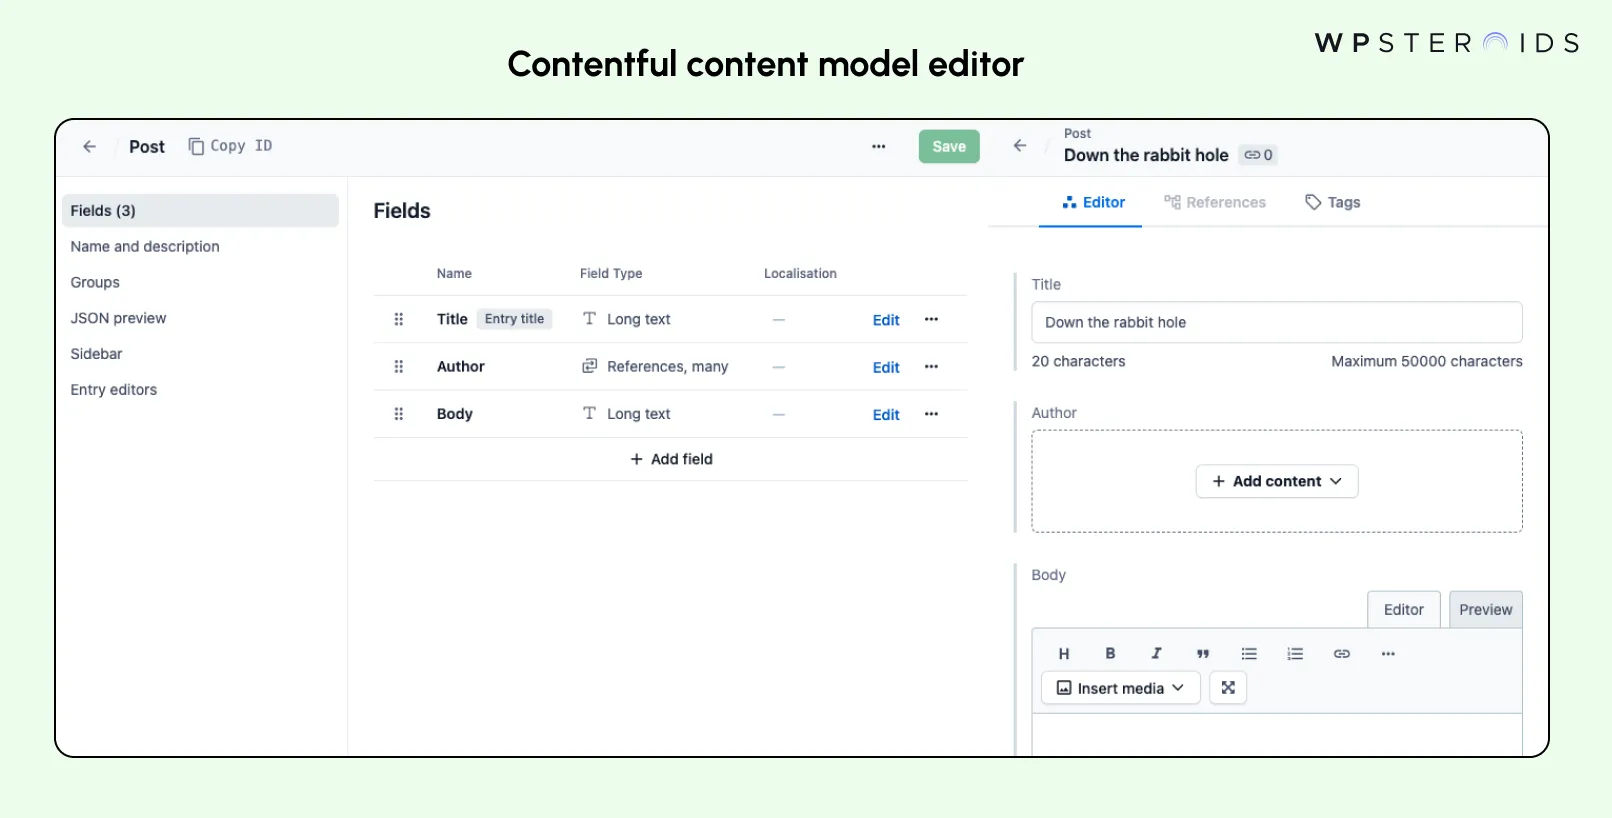Open JSON preview section
The image size is (1612, 818).
point(118,318)
